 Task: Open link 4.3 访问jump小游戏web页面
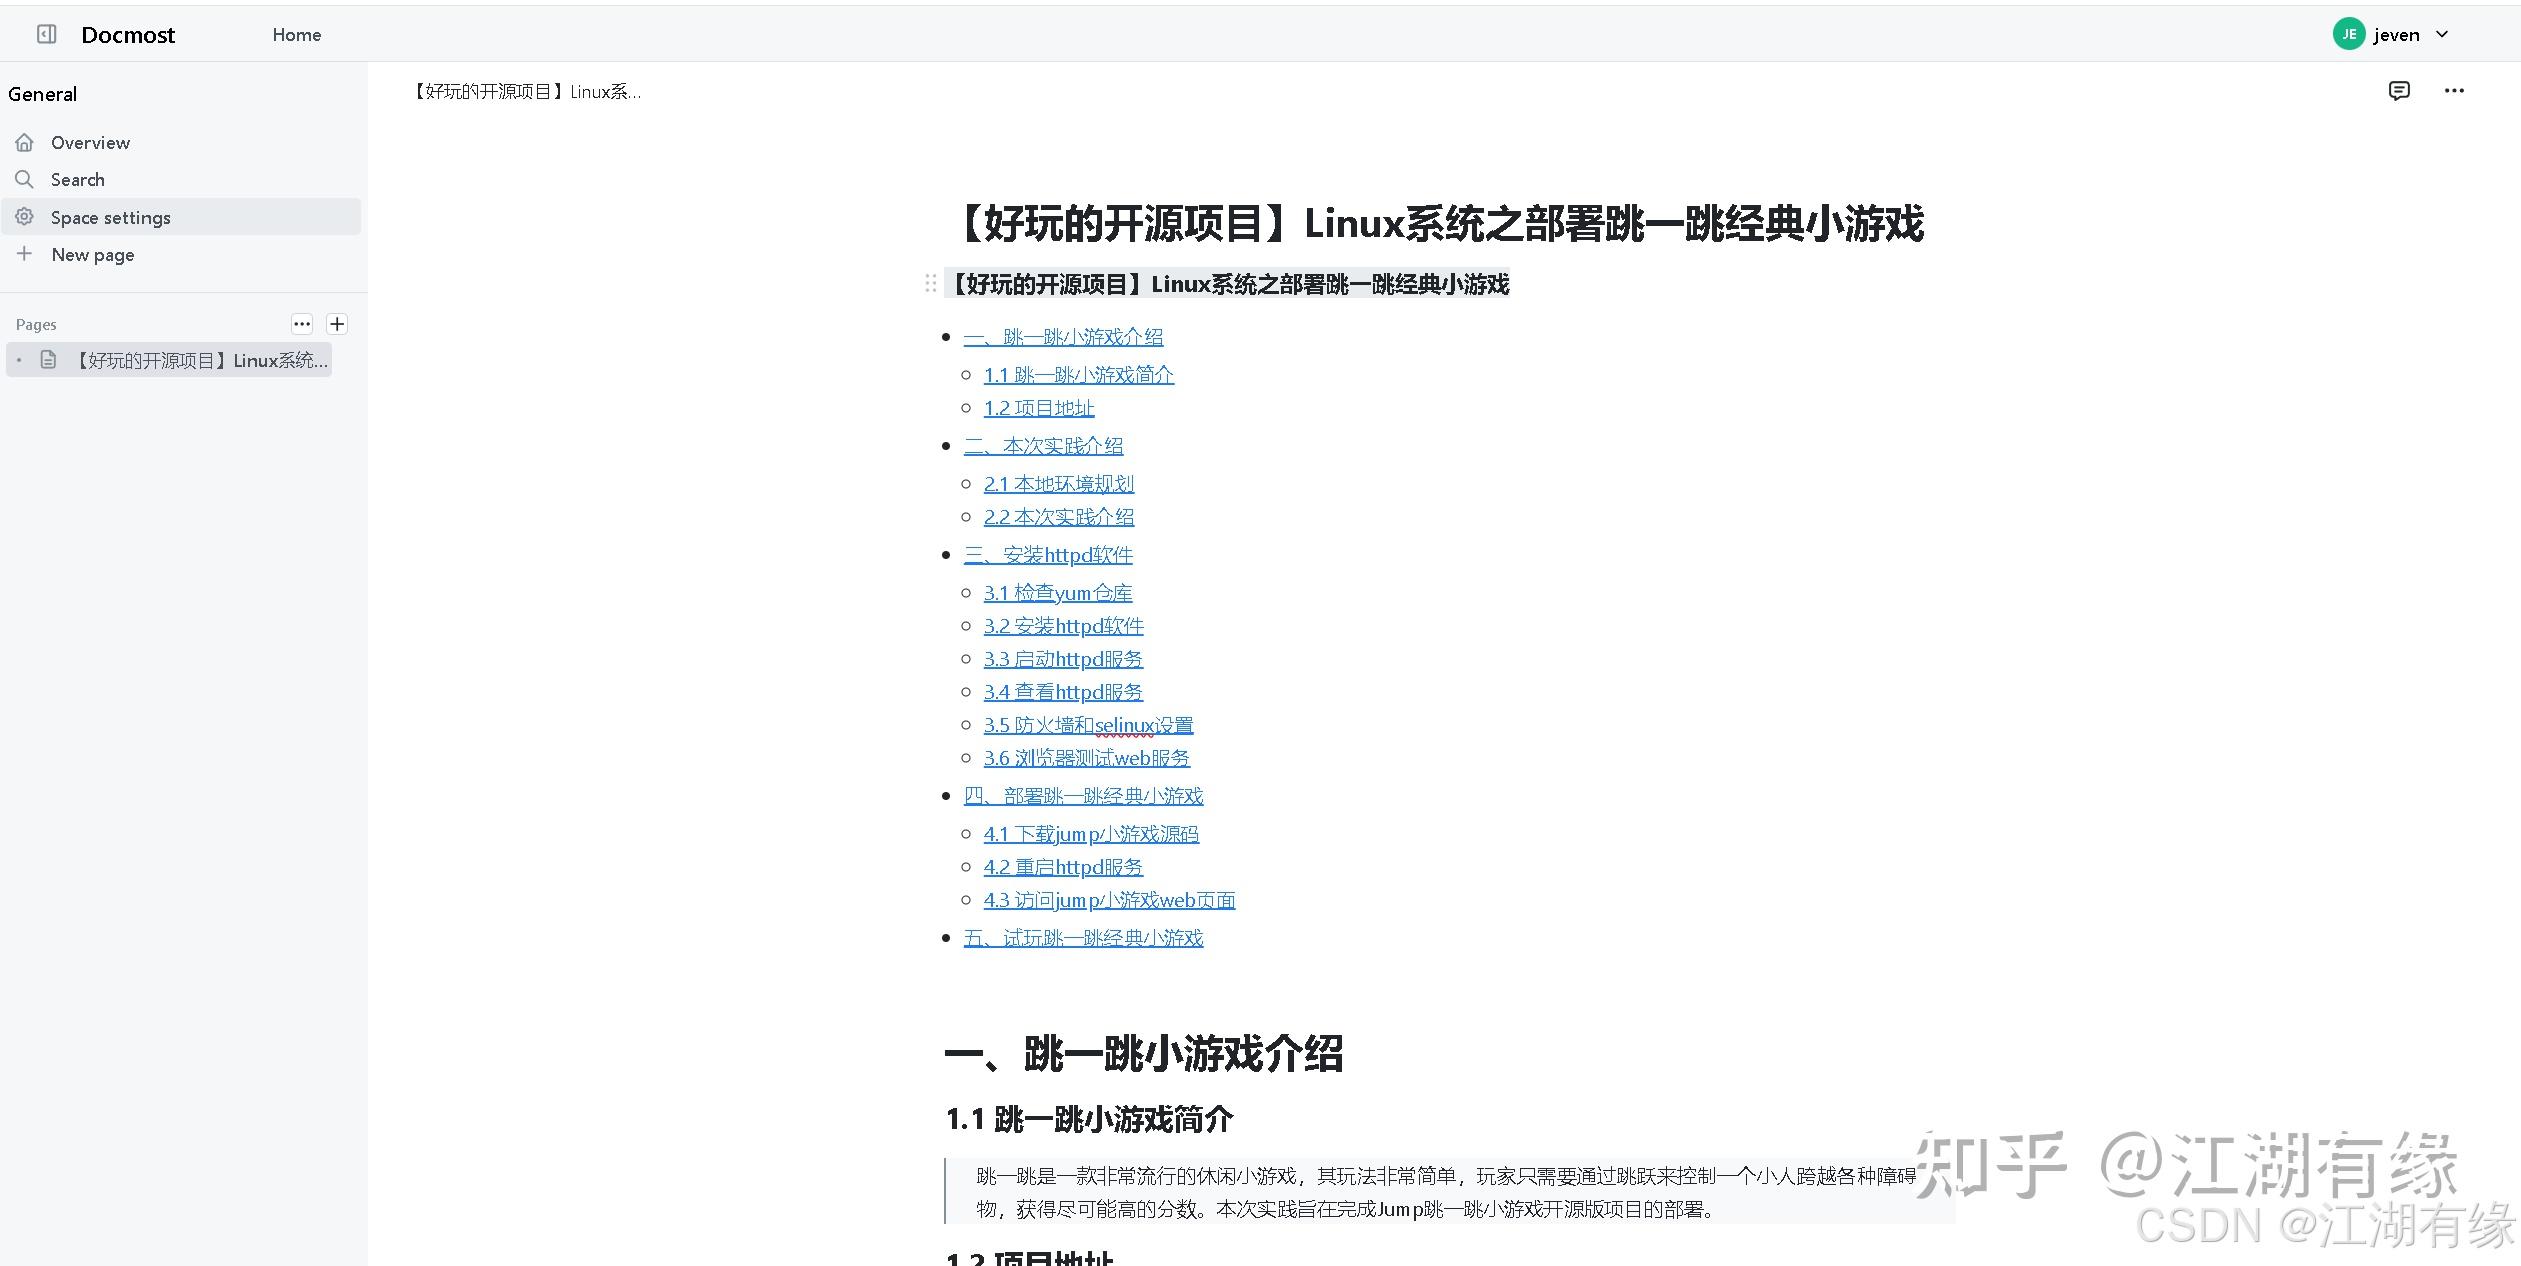(1109, 899)
